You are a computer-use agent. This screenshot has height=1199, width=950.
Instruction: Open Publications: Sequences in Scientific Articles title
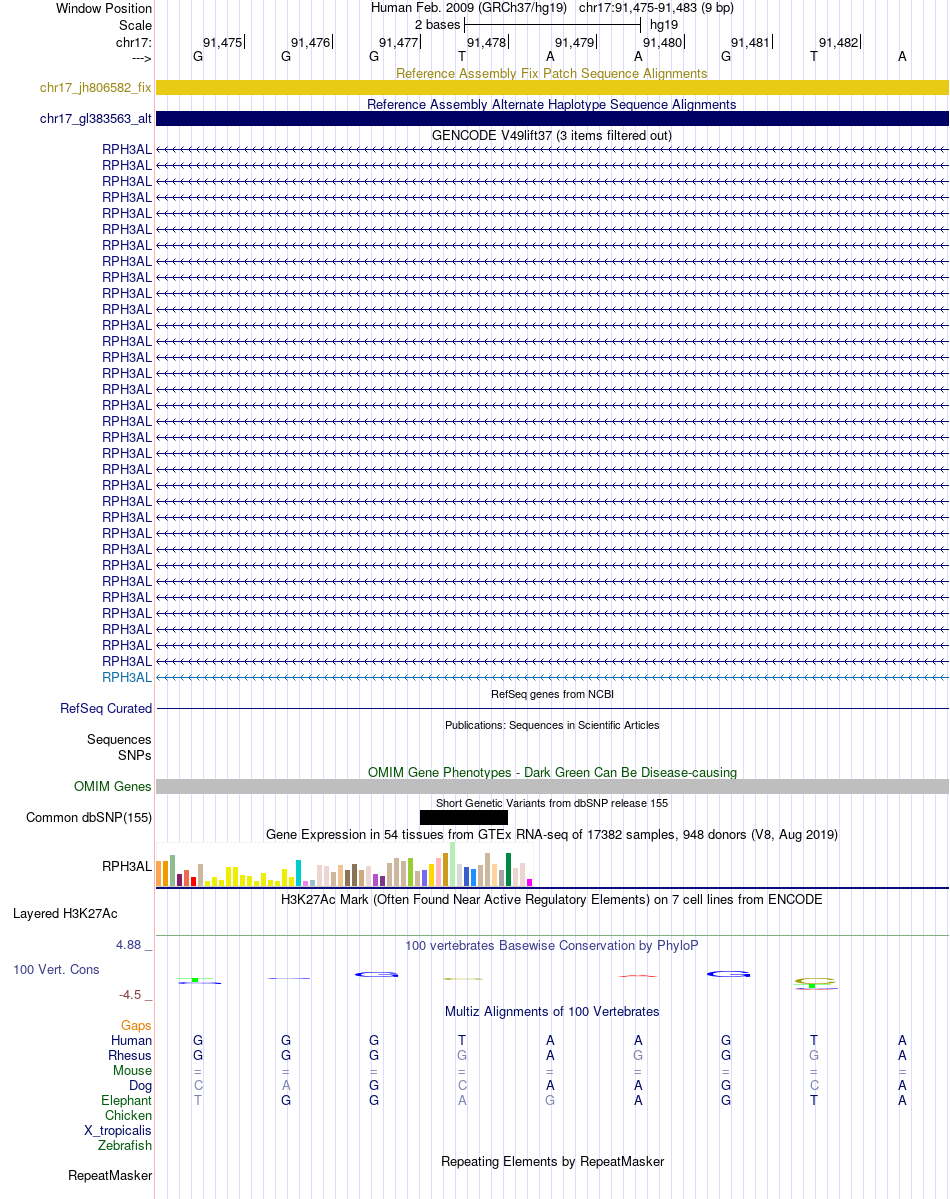[x=552, y=725]
